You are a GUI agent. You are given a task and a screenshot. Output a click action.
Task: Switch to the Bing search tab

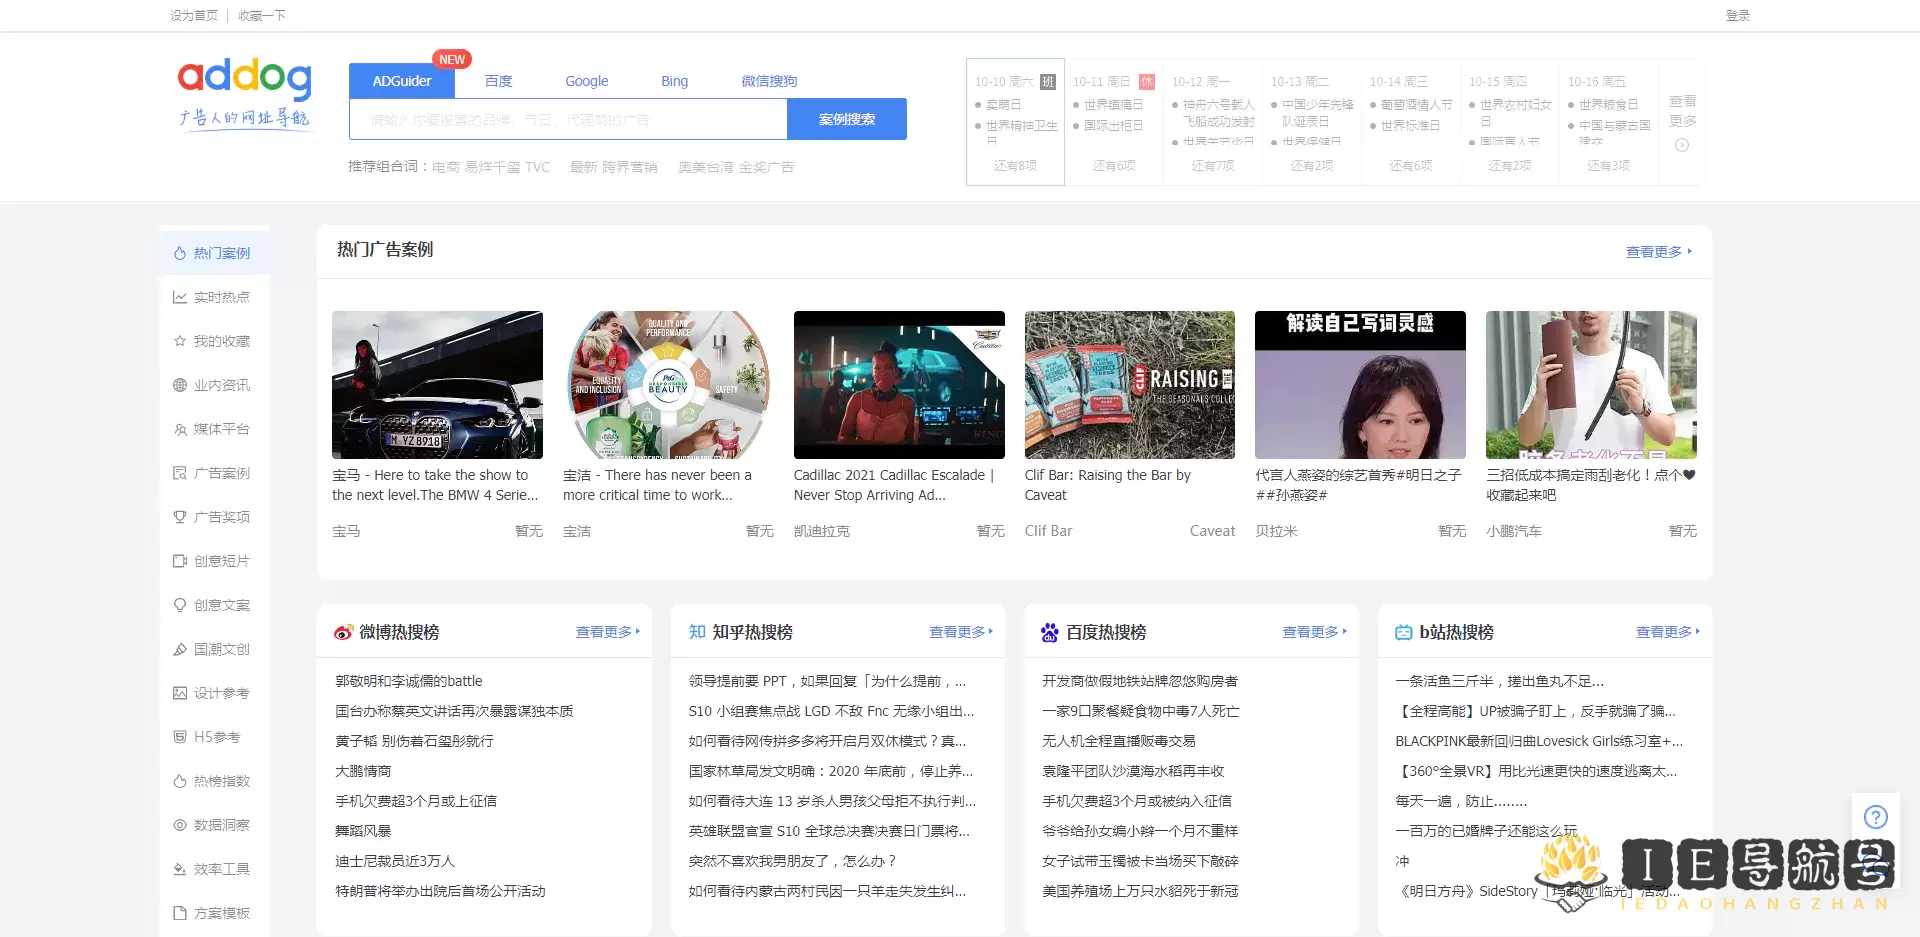click(674, 81)
